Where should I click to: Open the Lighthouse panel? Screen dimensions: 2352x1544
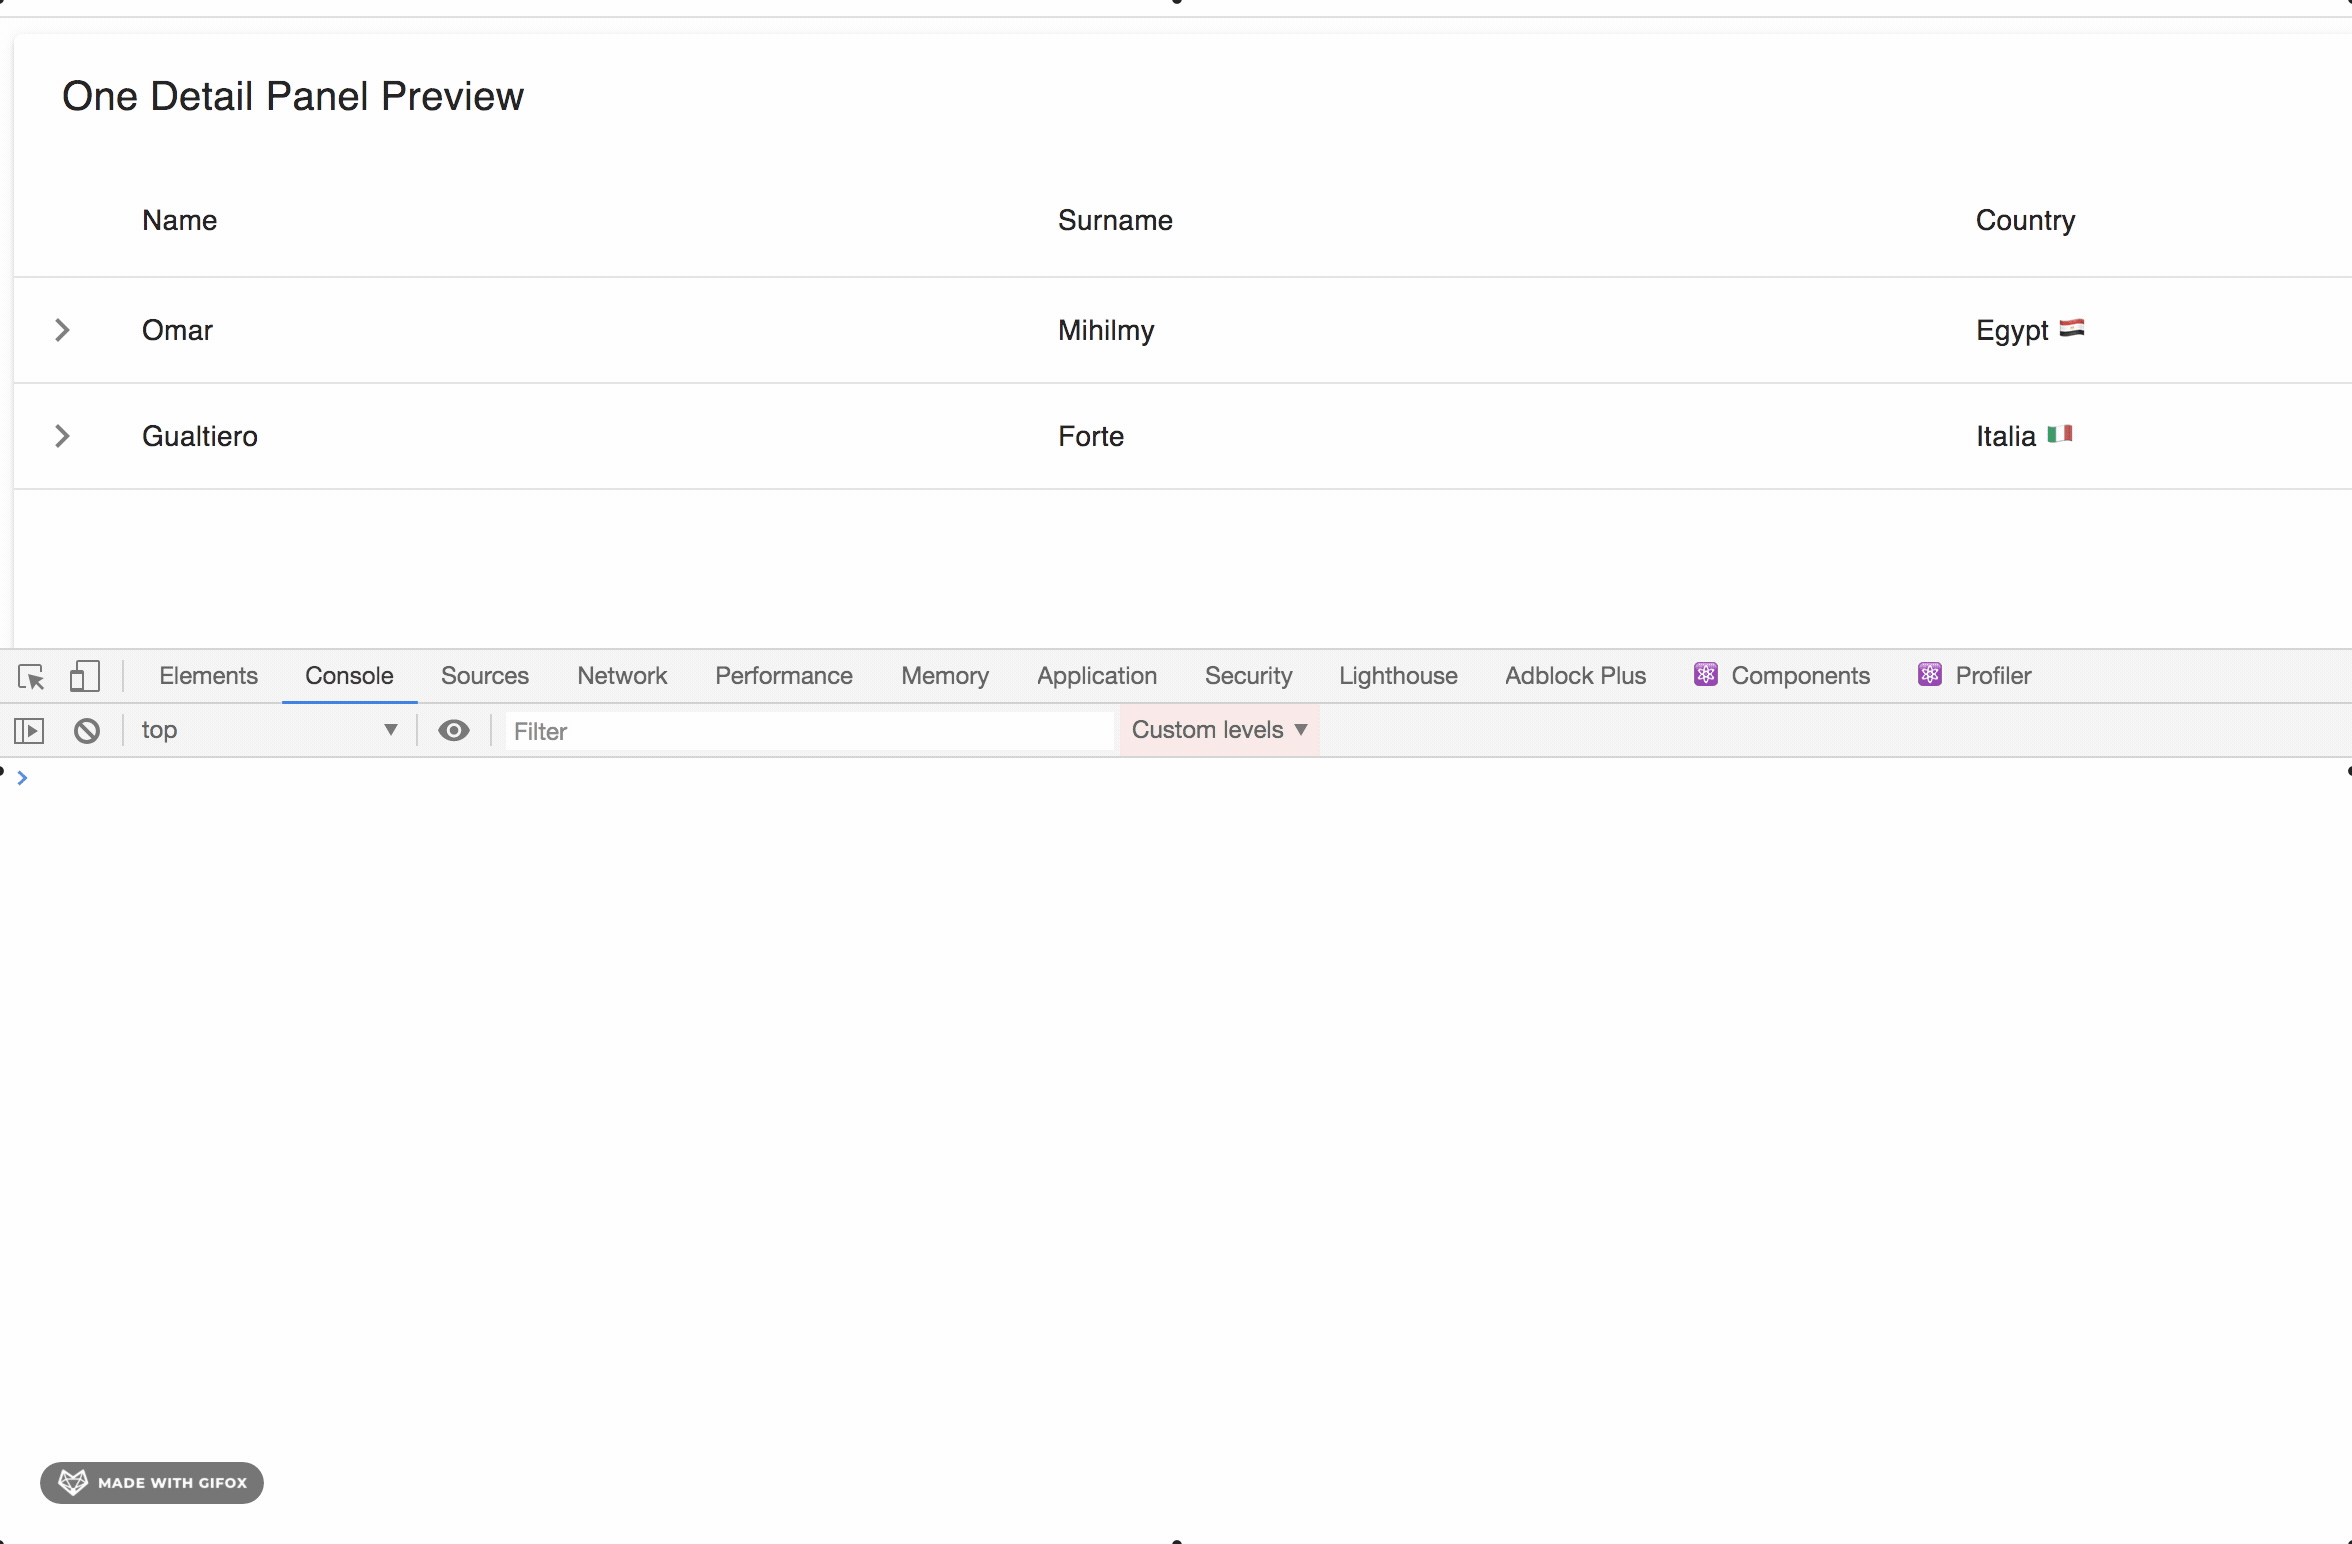coord(1397,675)
